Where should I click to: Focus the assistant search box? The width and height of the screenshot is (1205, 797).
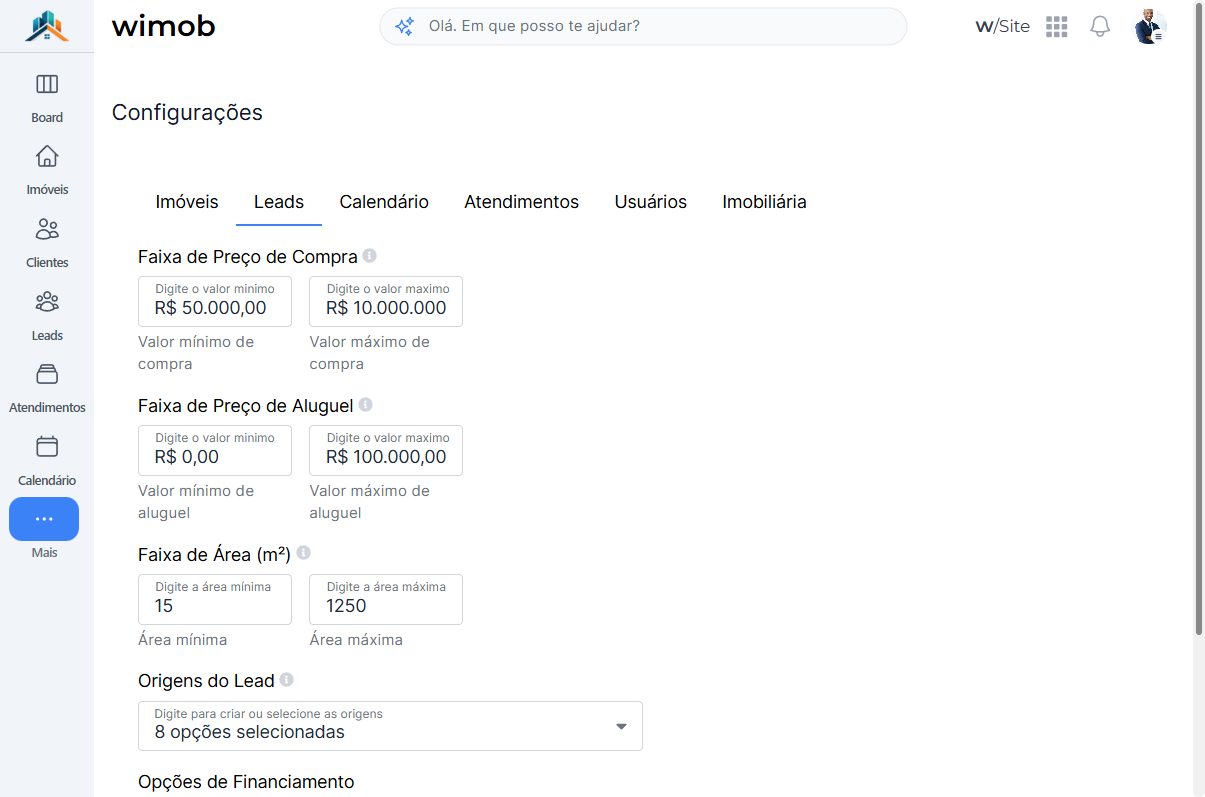click(643, 27)
